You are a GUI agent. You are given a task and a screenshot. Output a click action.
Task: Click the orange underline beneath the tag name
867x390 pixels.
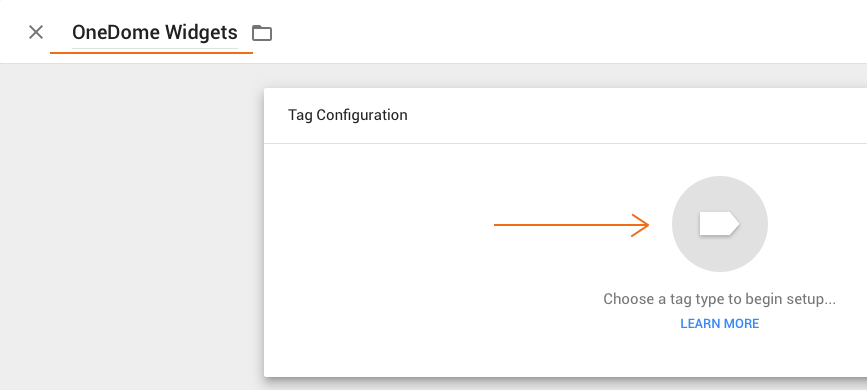point(152,53)
